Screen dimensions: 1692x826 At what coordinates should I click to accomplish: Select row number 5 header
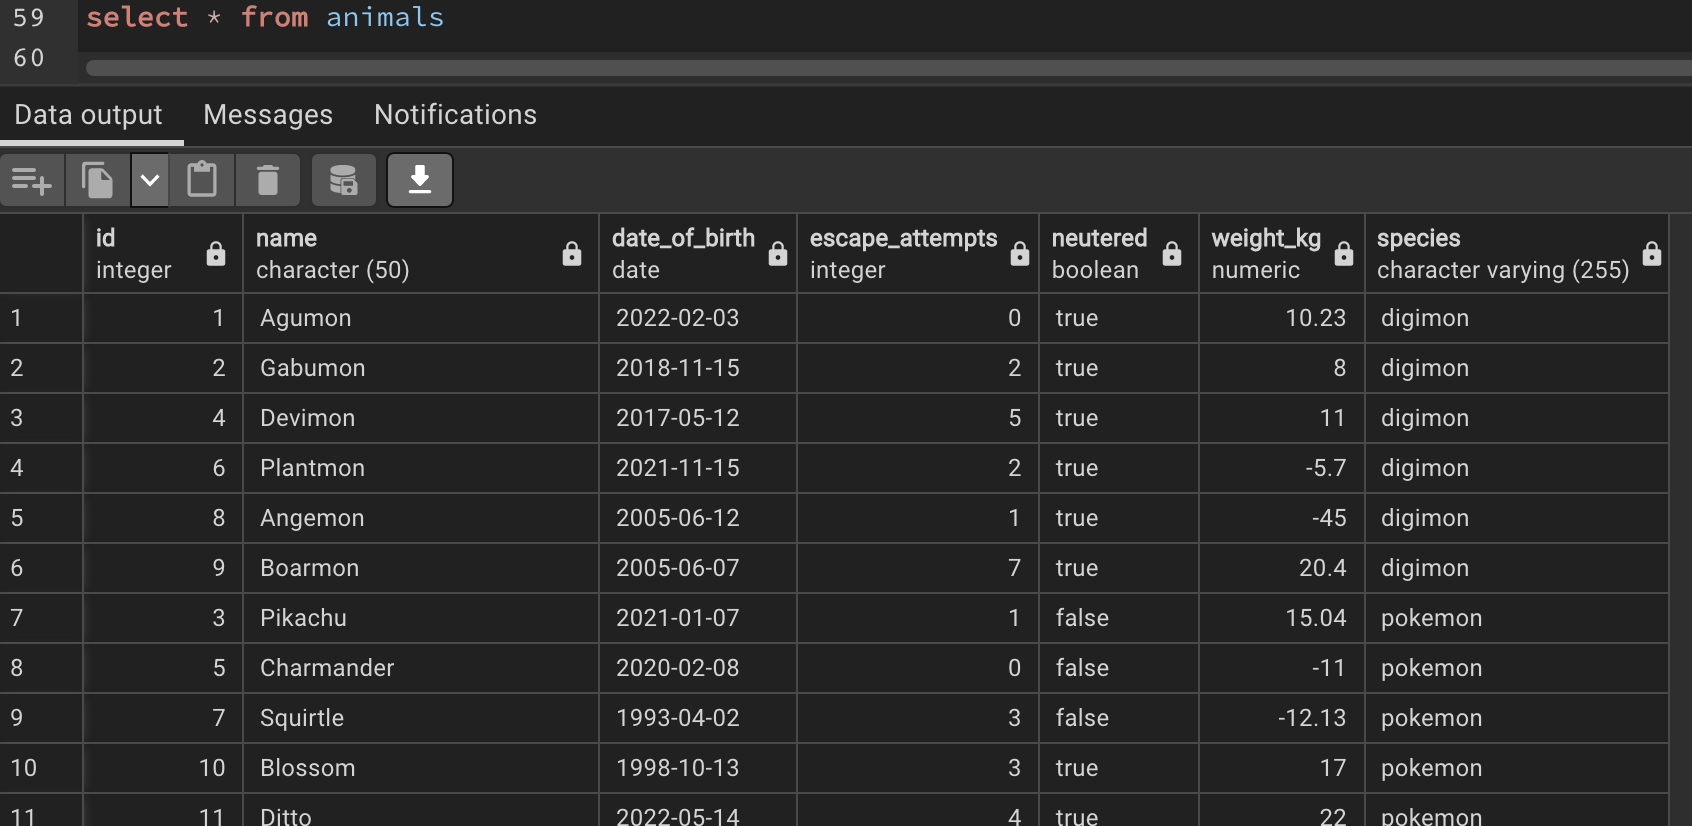(x=41, y=518)
